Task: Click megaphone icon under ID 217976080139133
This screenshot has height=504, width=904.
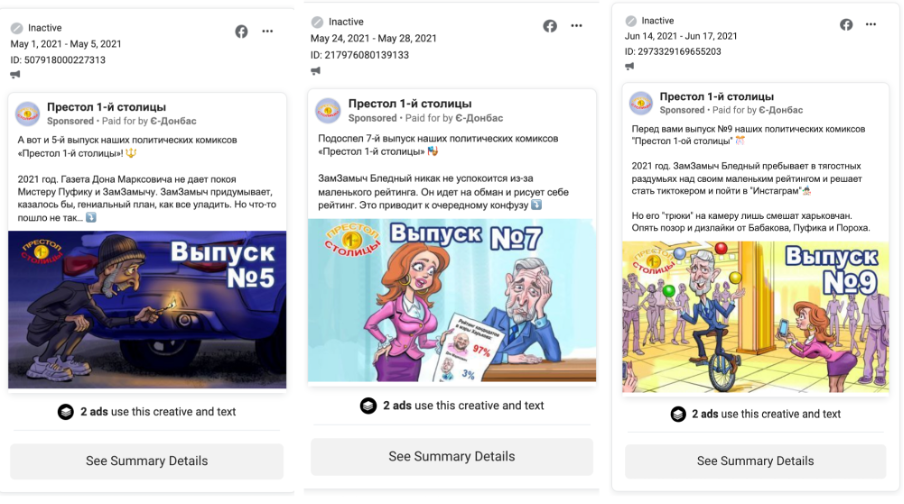Action: click(x=316, y=71)
